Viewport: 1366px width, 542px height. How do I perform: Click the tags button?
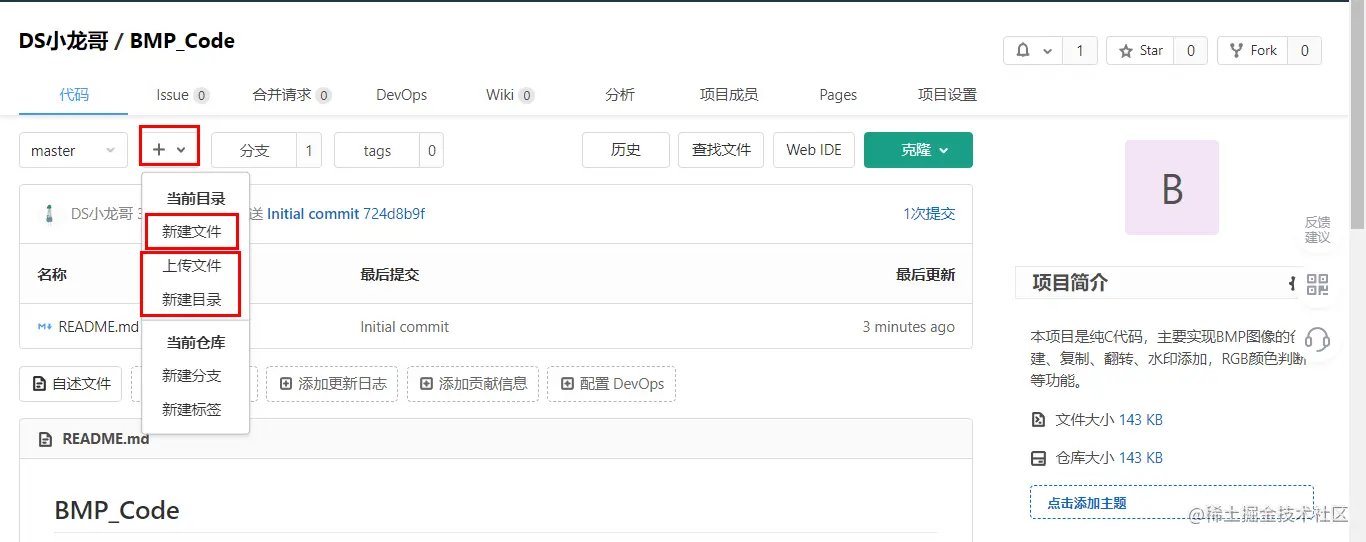click(377, 150)
